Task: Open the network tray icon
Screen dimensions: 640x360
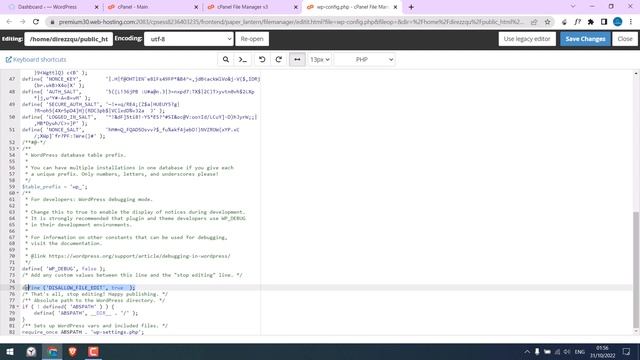Action: tap(557, 351)
